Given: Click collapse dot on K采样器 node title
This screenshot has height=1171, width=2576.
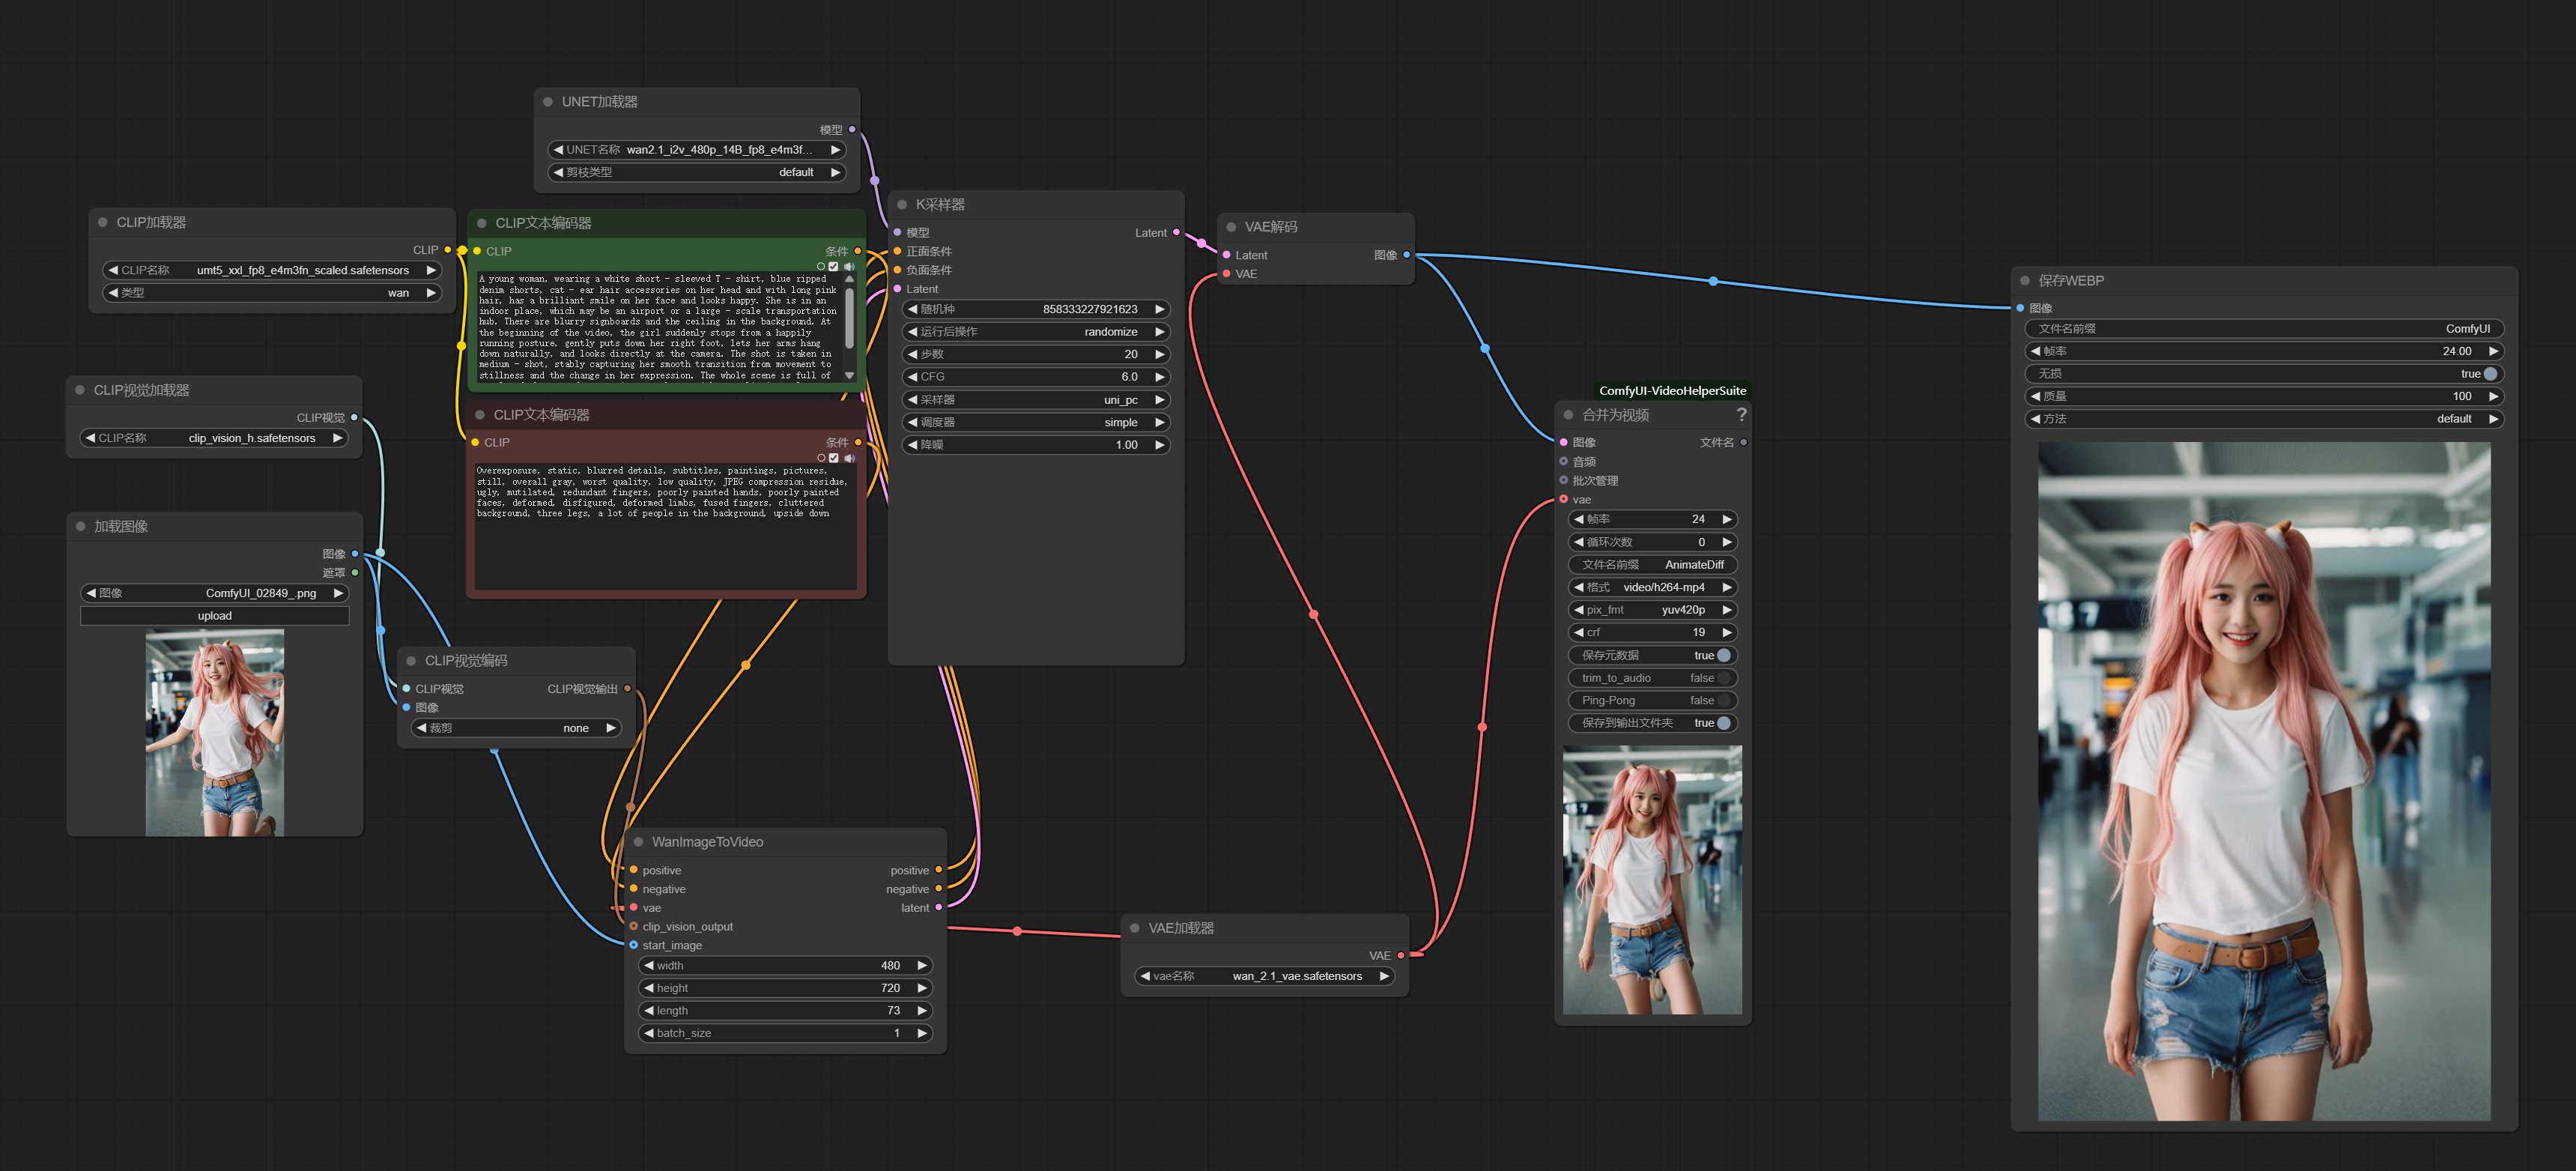Looking at the screenshot, I should pyautogui.click(x=902, y=204).
